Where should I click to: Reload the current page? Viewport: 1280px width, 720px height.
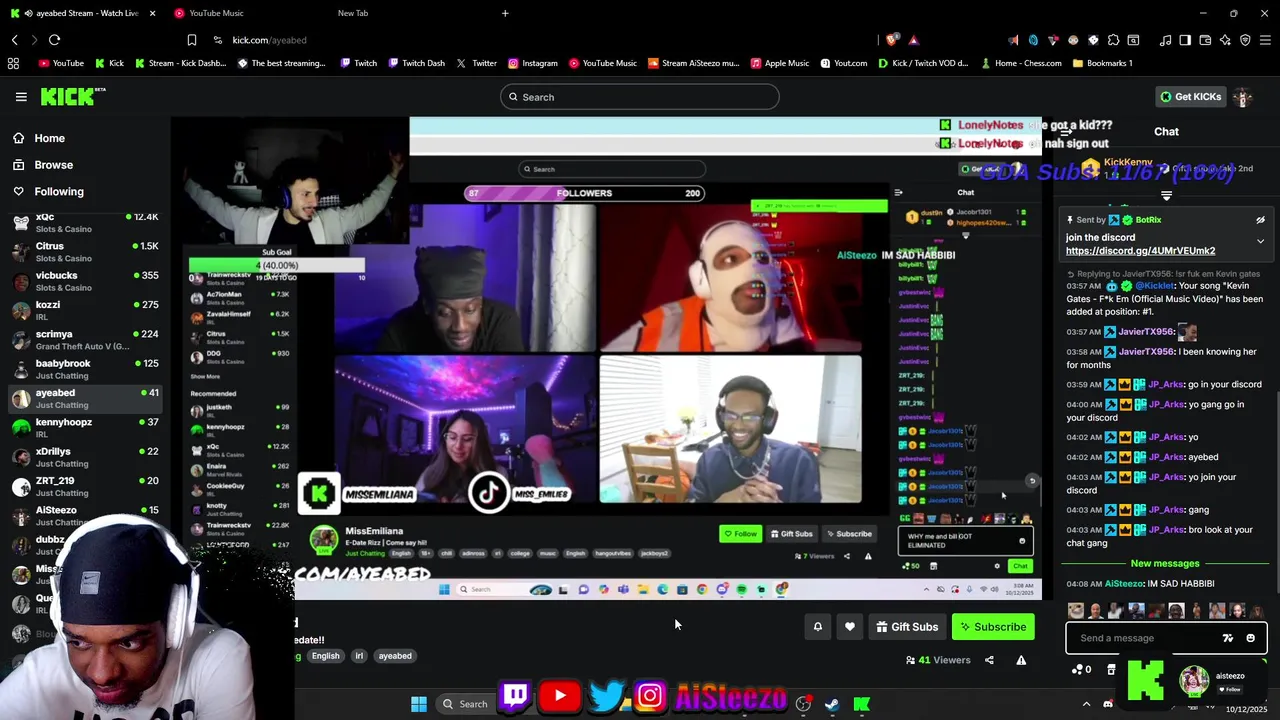[x=54, y=40]
